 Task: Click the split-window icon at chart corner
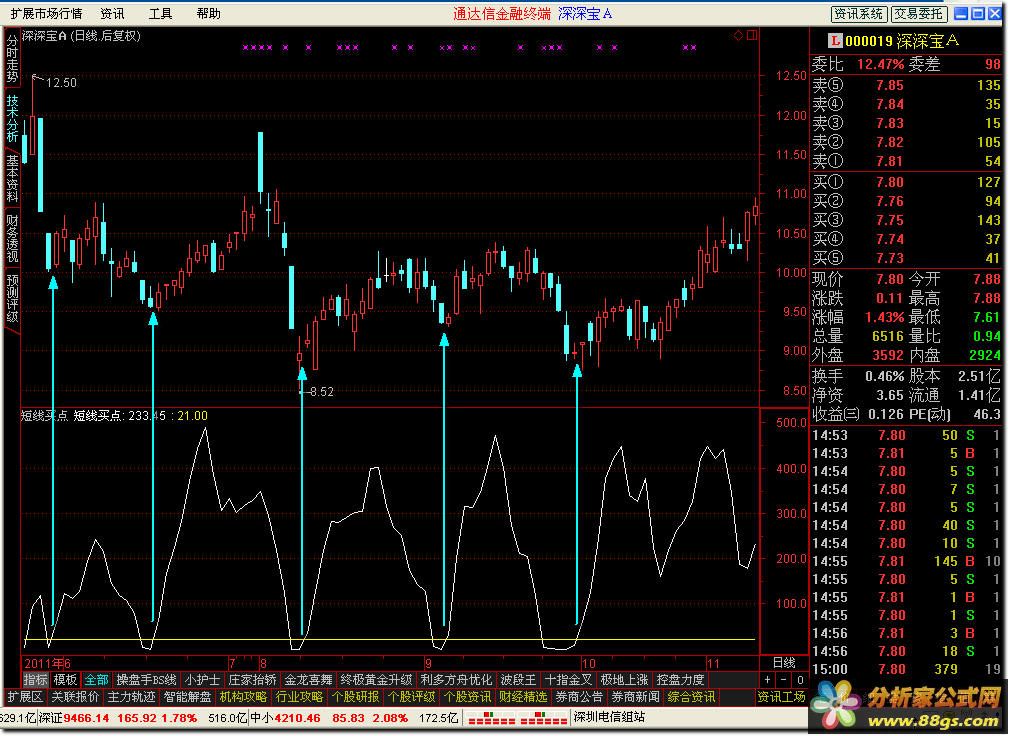coord(752,35)
